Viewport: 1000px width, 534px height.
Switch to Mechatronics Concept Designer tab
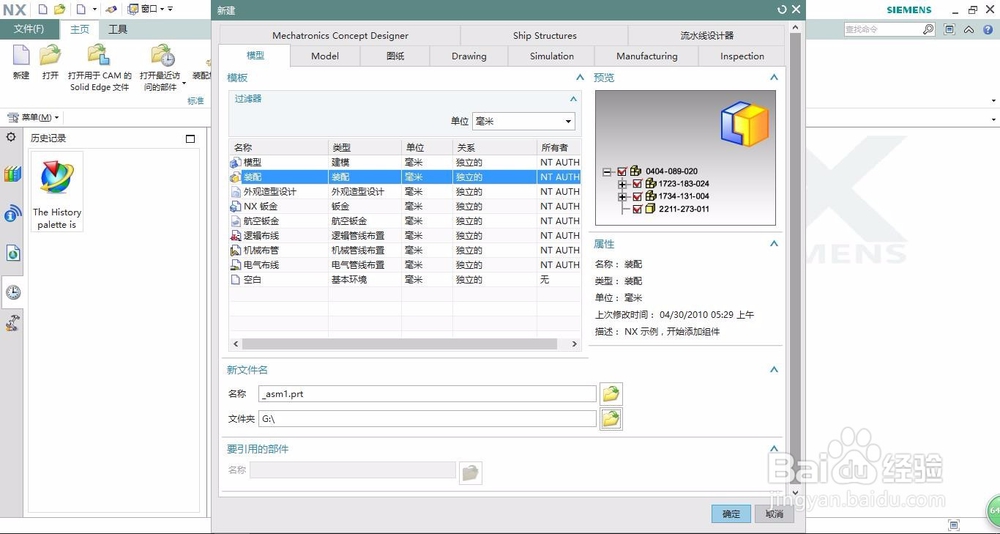click(340, 36)
